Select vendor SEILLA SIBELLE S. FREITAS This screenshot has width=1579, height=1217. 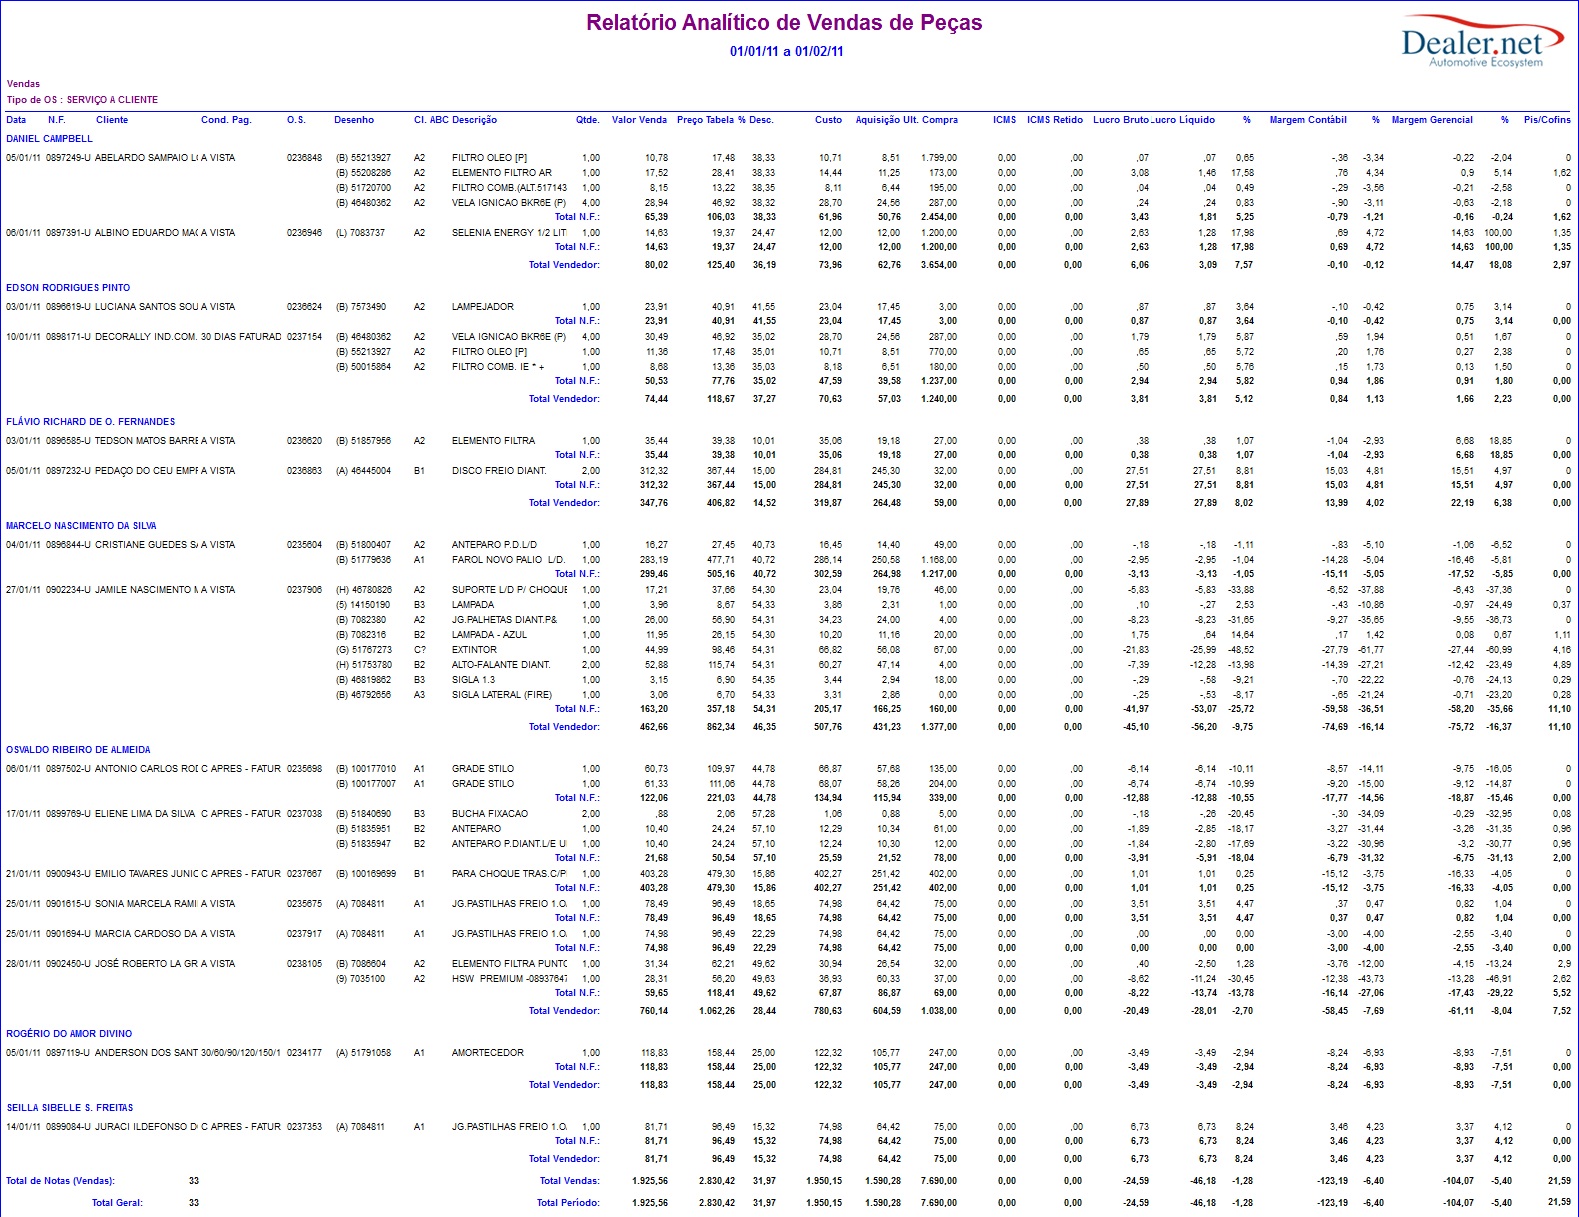pos(70,1108)
